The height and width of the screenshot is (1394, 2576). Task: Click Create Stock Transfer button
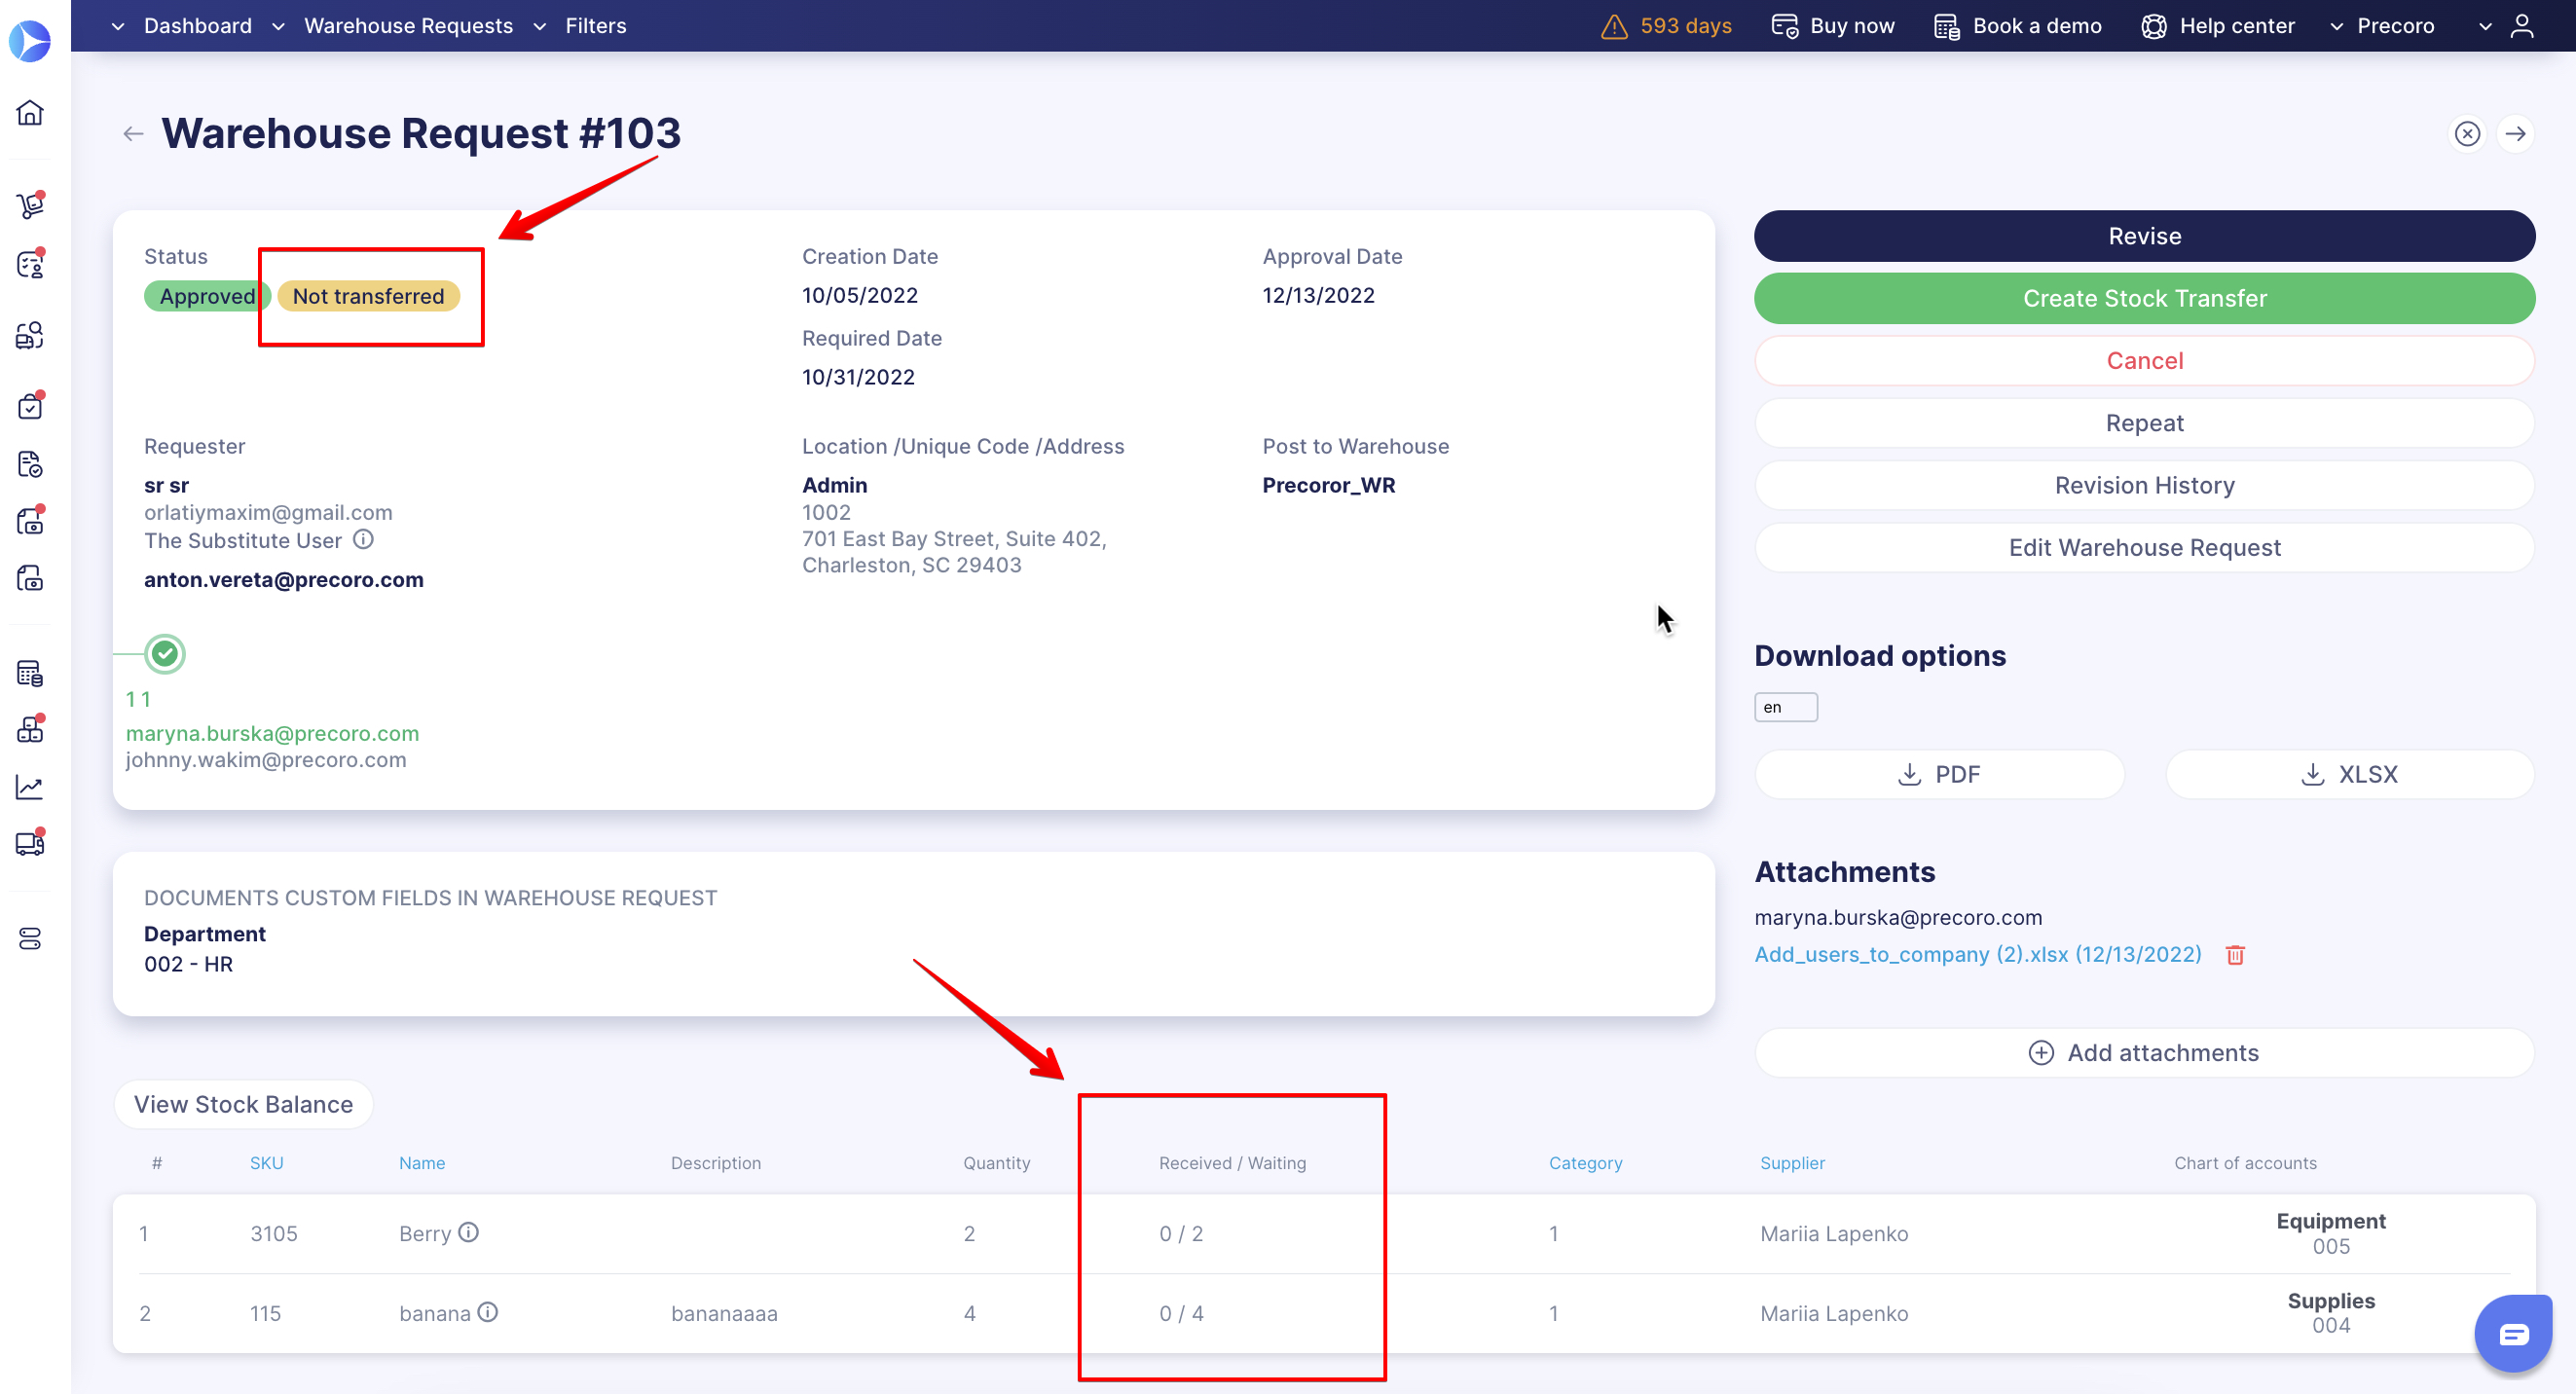[x=2144, y=298]
